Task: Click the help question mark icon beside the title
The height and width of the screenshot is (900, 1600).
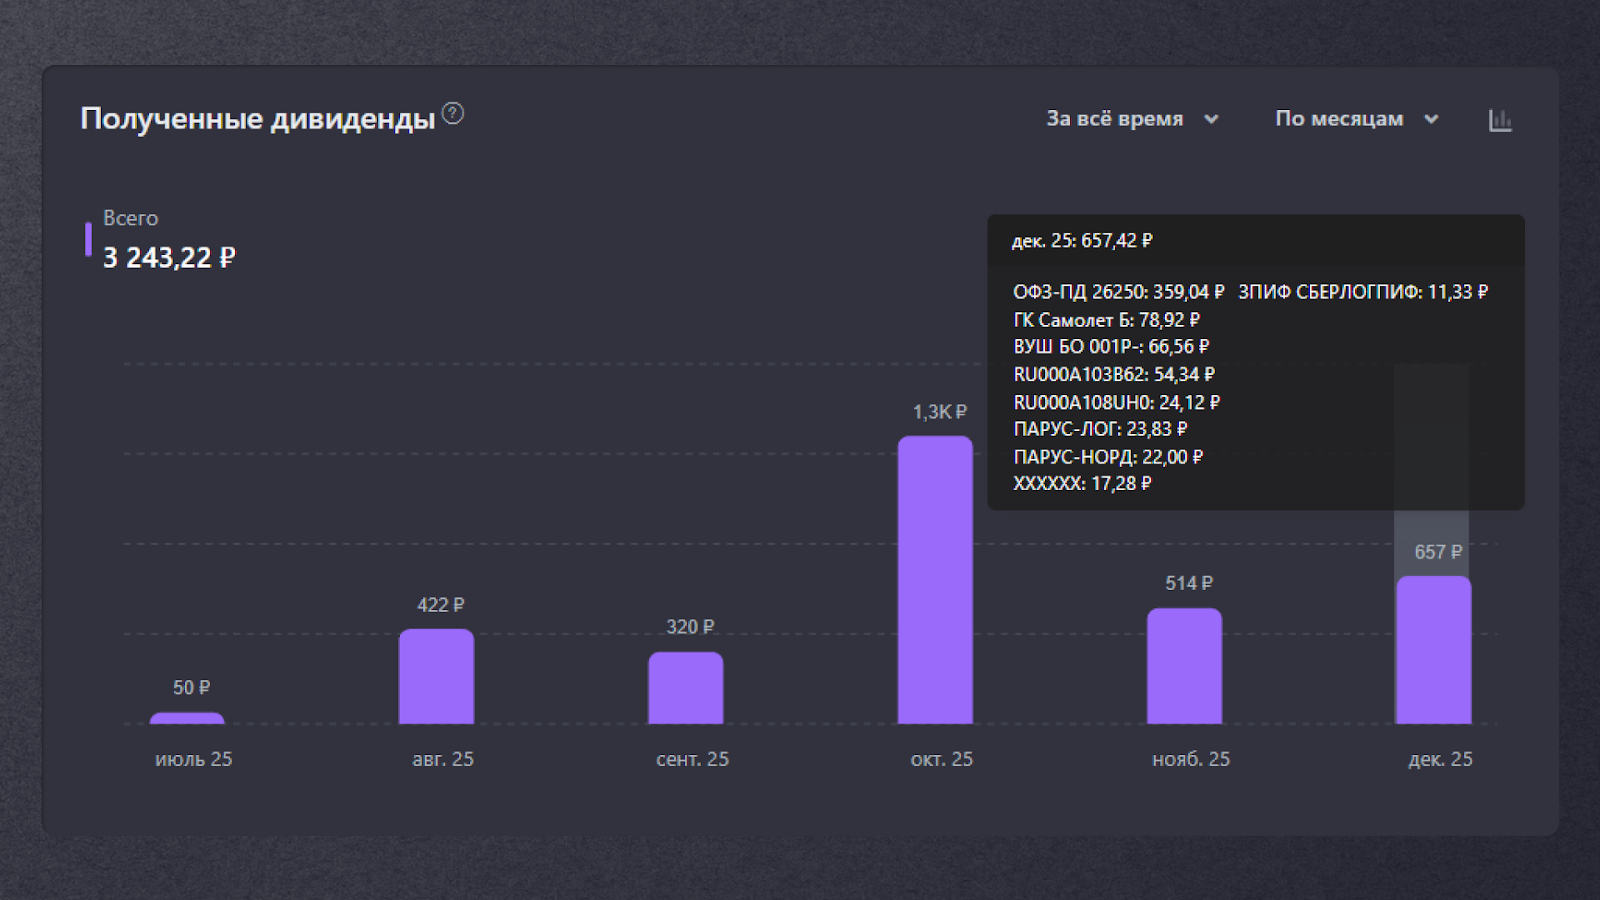Action: [453, 114]
